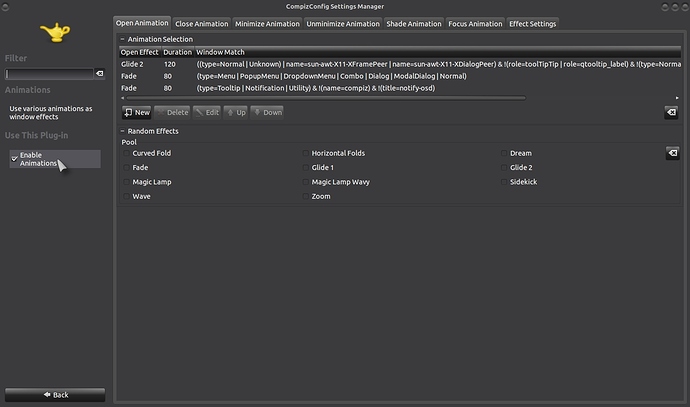Focus the Filter text field
690x407 pixels.
[49, 73]
